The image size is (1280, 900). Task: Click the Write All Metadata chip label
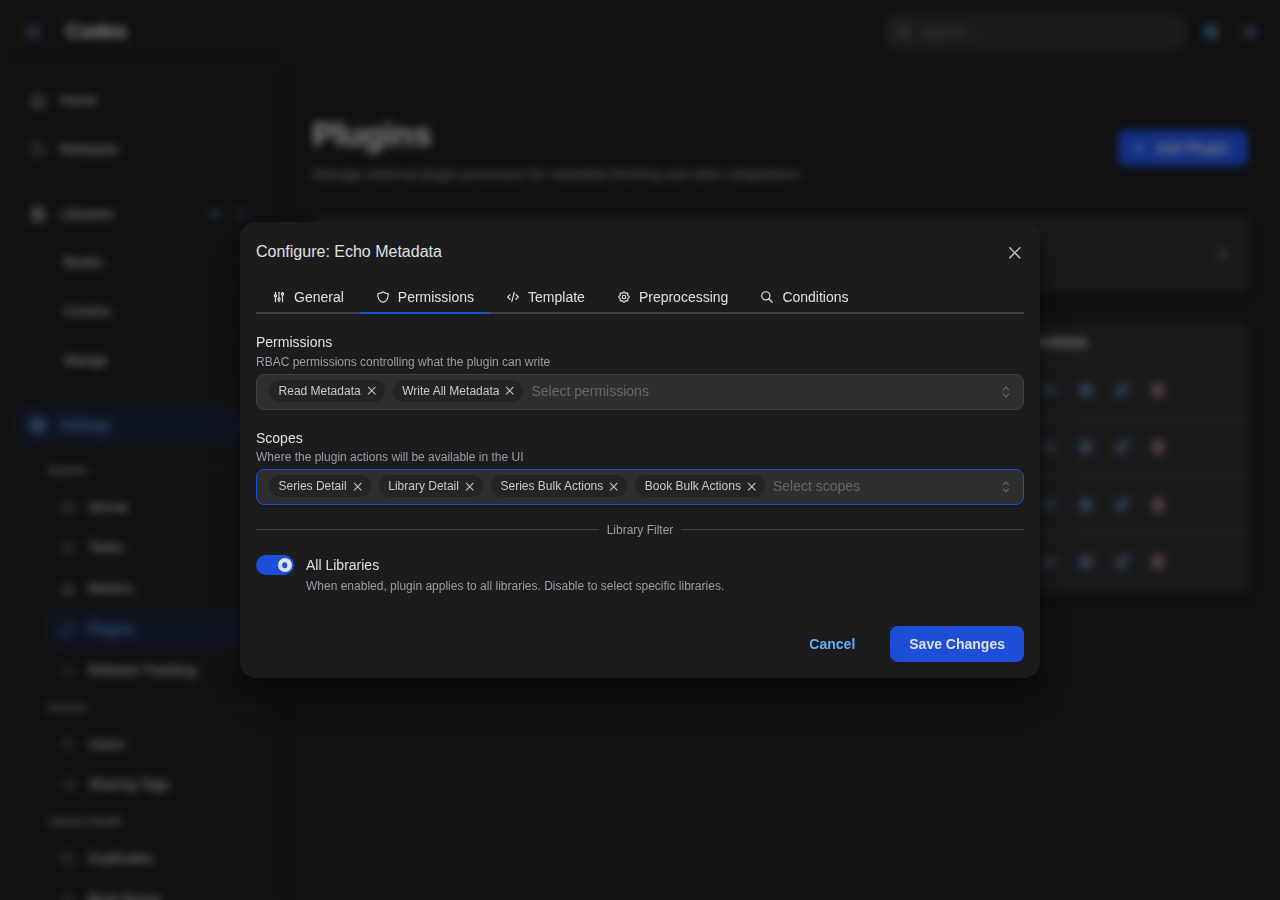(x=450, y=391)
